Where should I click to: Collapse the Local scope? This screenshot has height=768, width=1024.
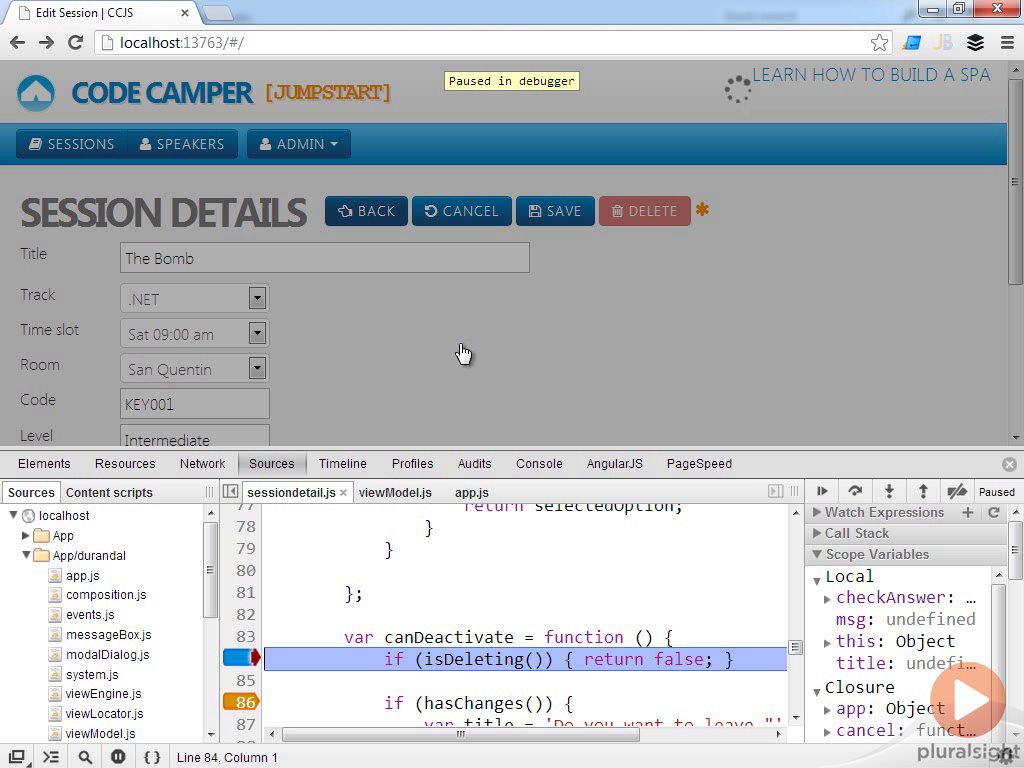click(816, 581)
